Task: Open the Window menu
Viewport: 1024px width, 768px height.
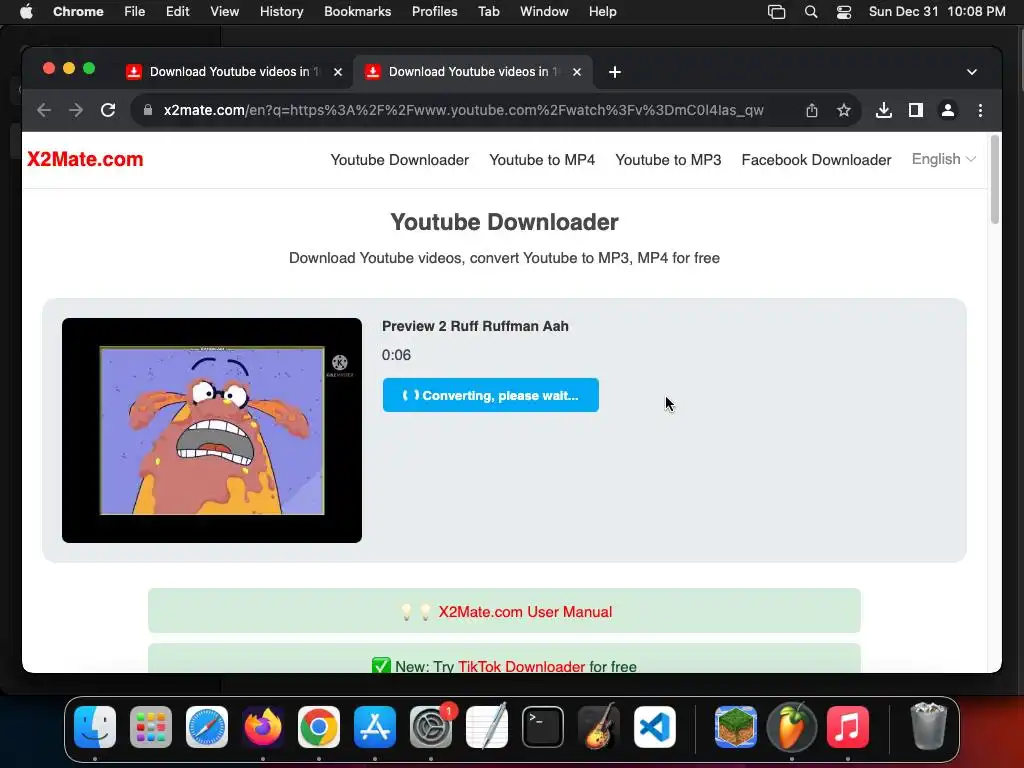Action: tap(544, 12)
